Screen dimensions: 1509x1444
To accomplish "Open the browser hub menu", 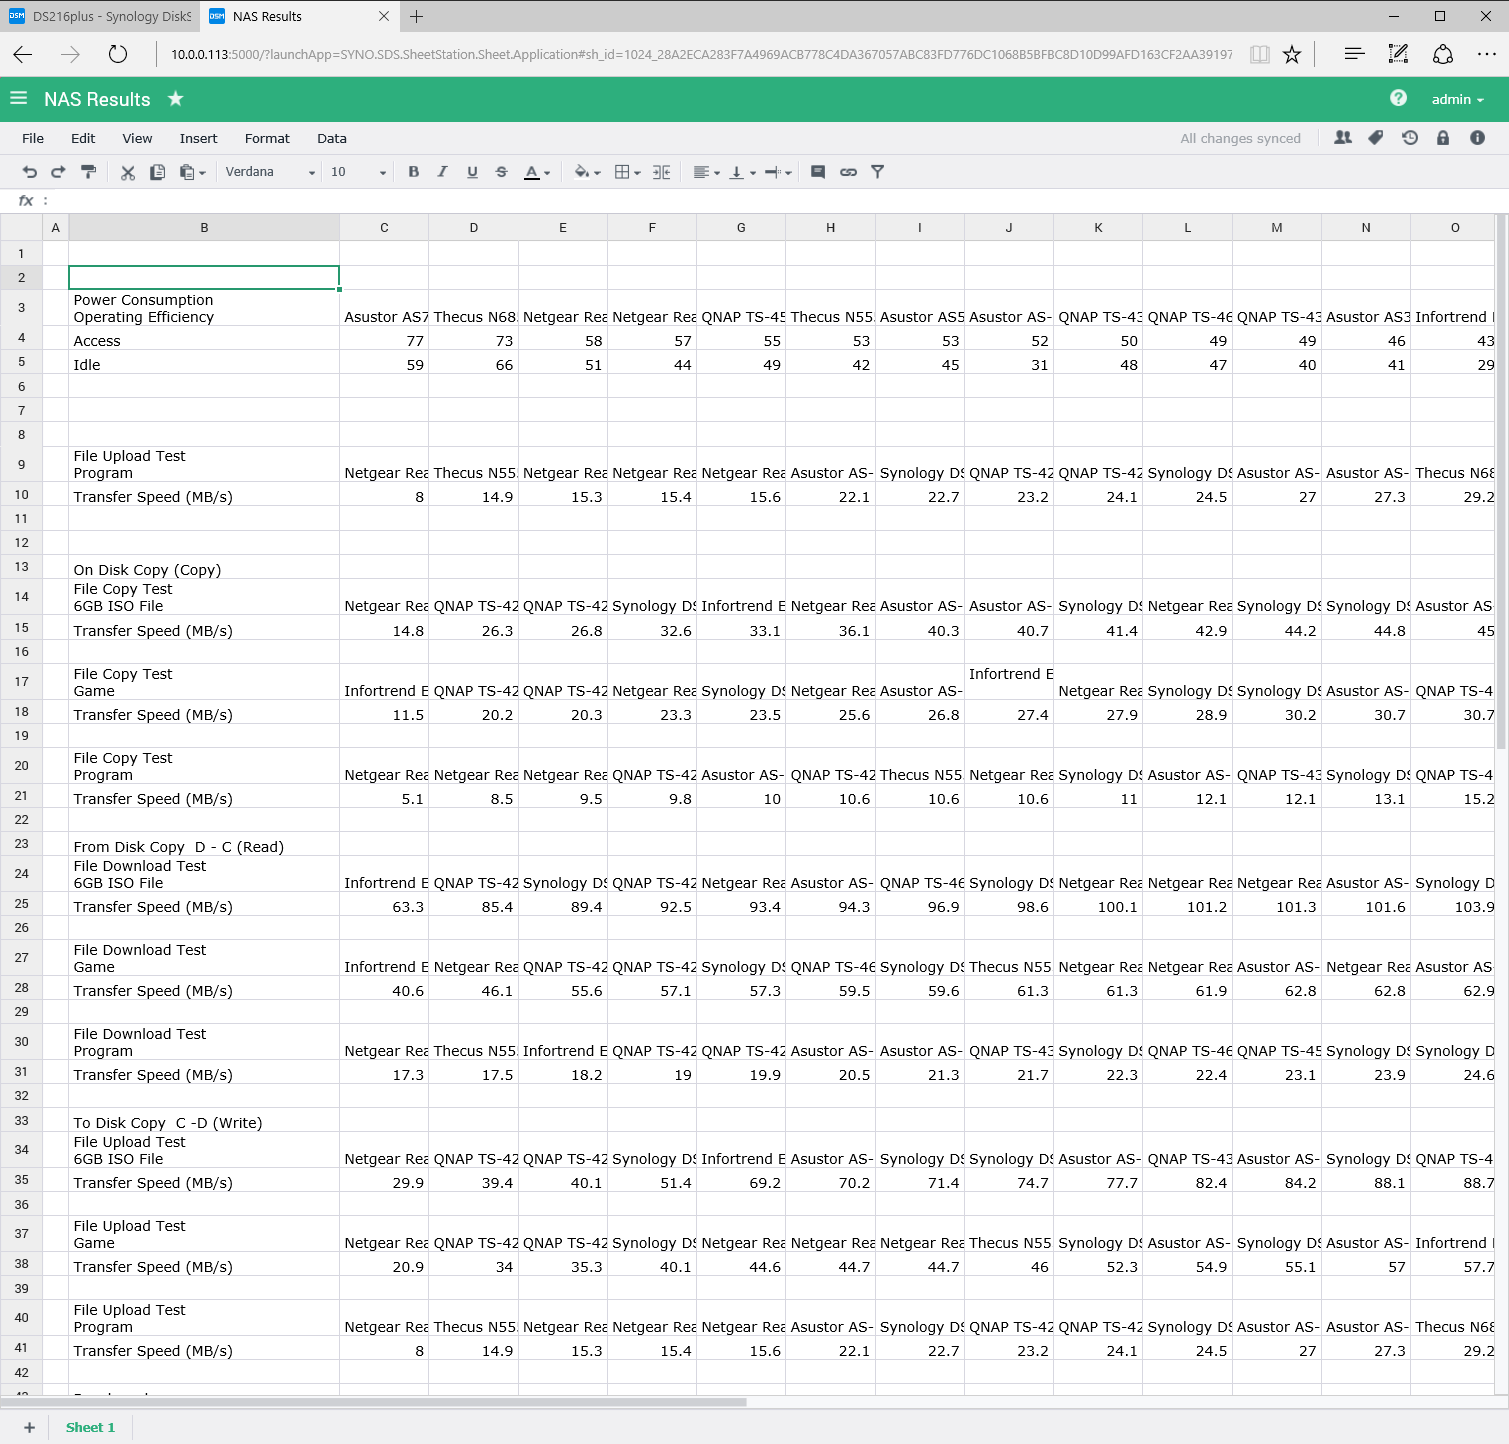I will (x=1354, y=54).
